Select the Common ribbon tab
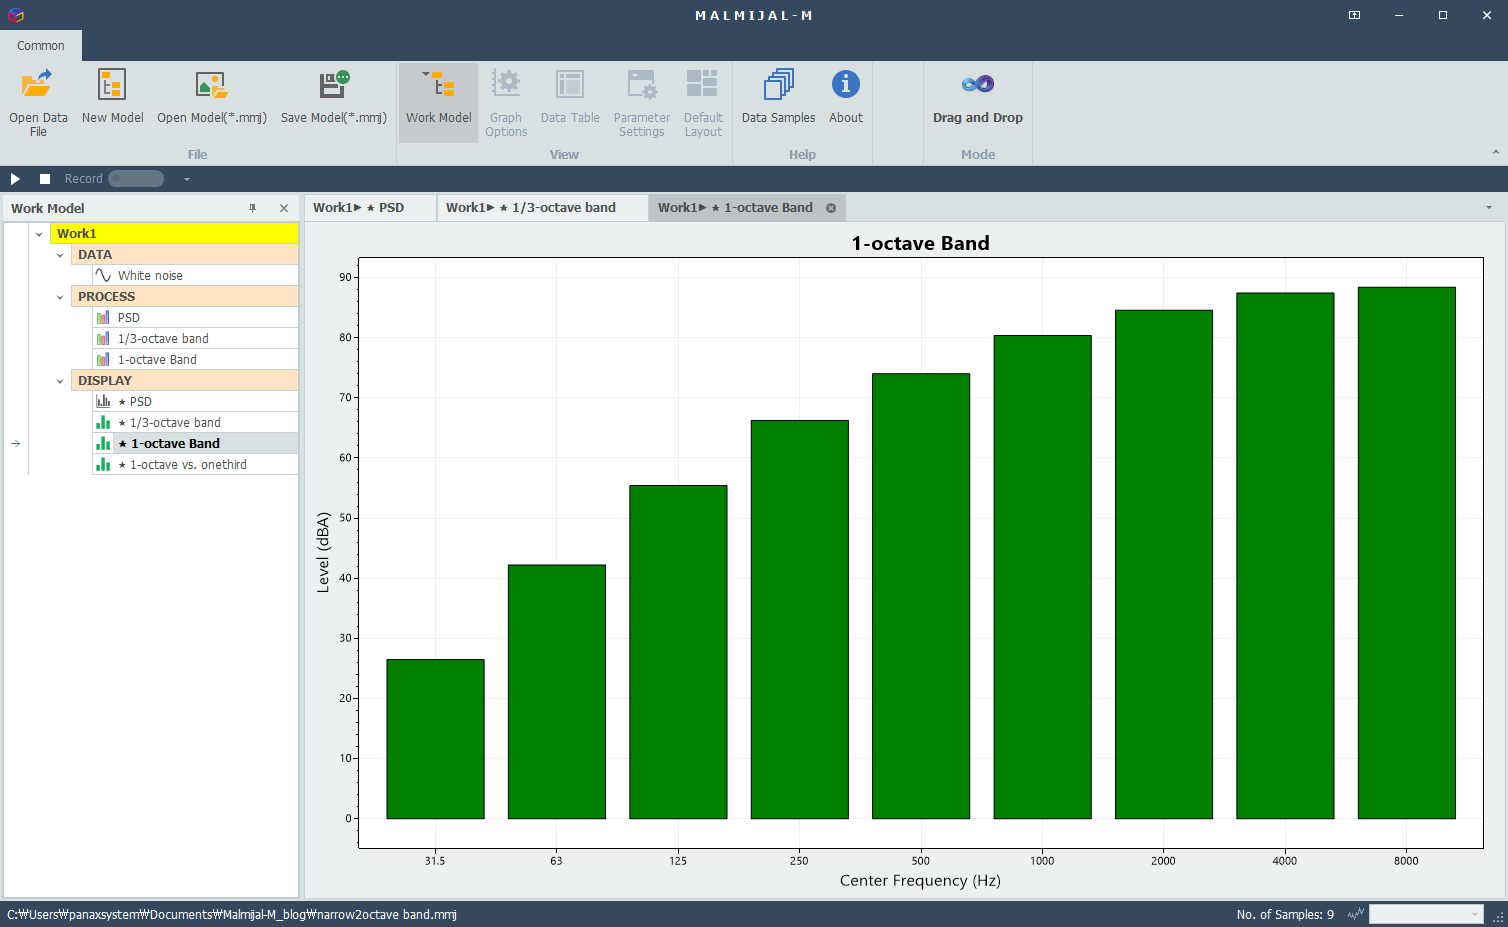This screenshot has width=1508, height=927. click(x=41, y=45)
